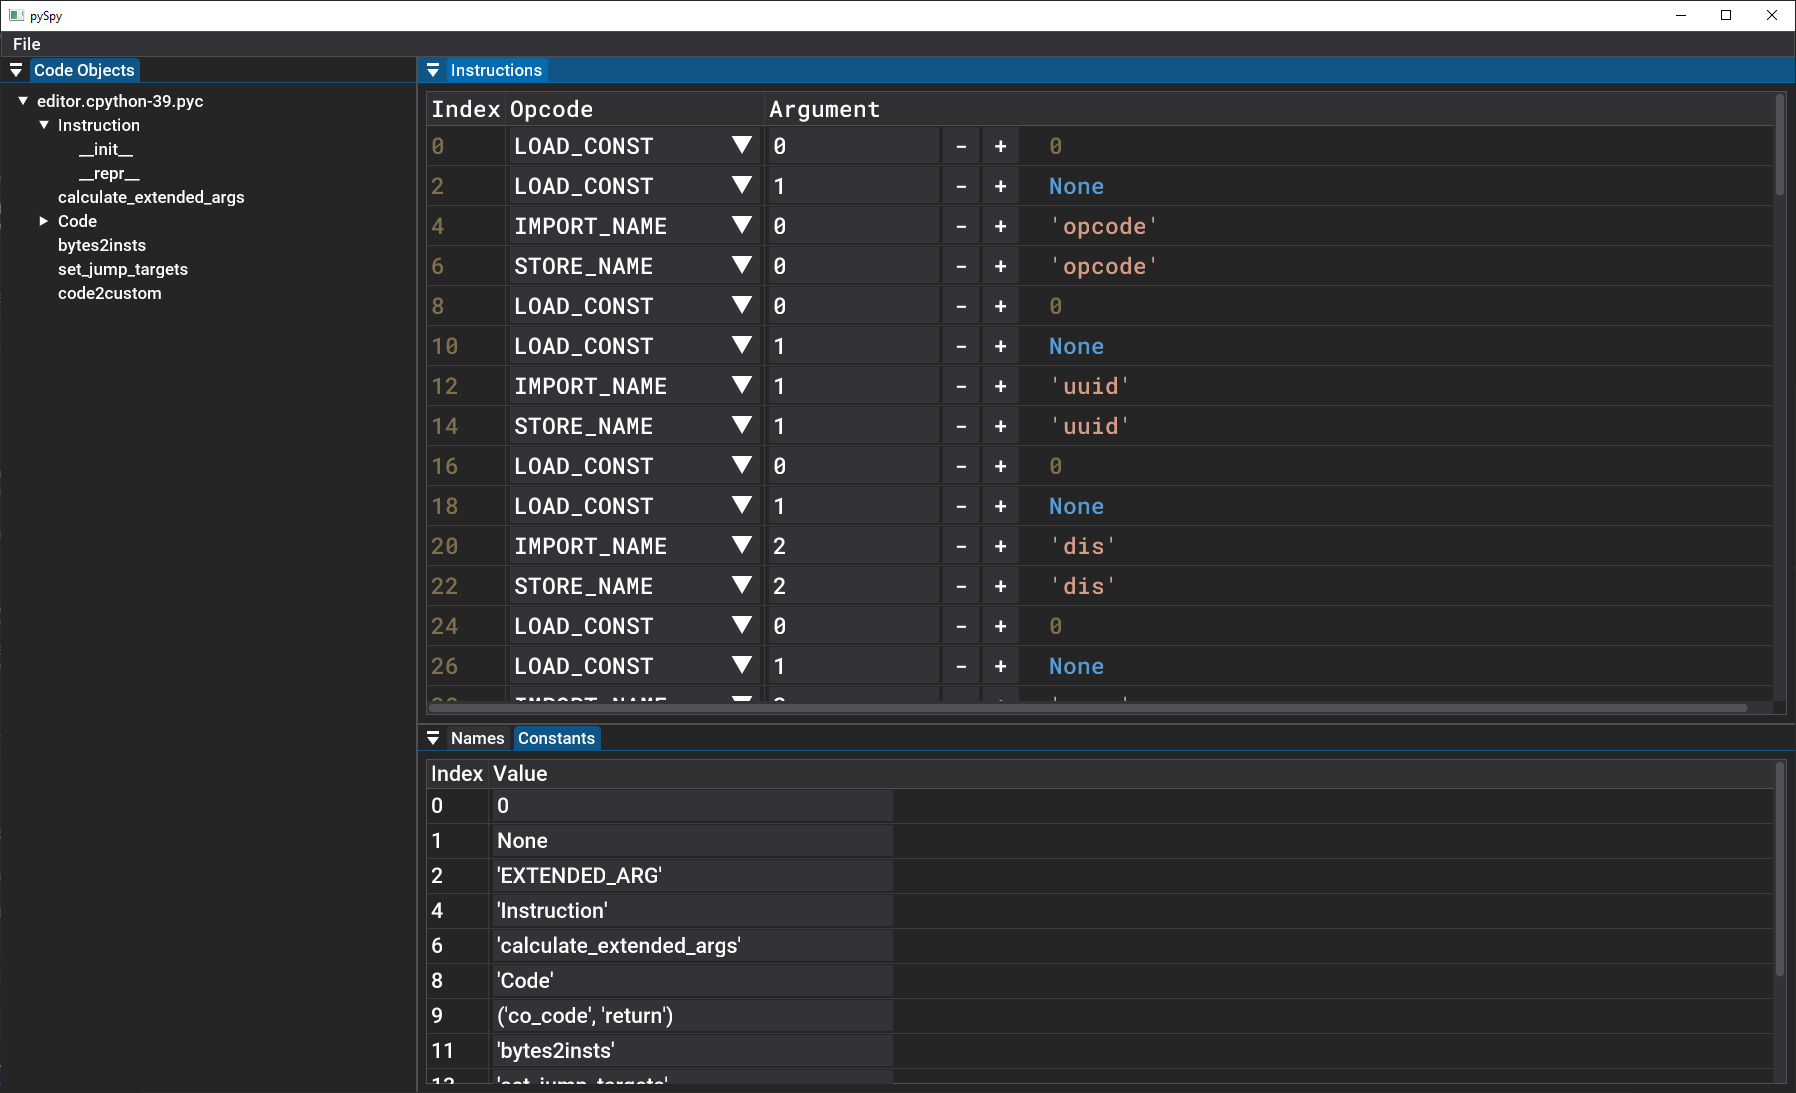This screenshot has height=1093, width=1796.
Task: Edit argument field of instruction index 14
Action: pyautogui.click(x=853, y=426)
